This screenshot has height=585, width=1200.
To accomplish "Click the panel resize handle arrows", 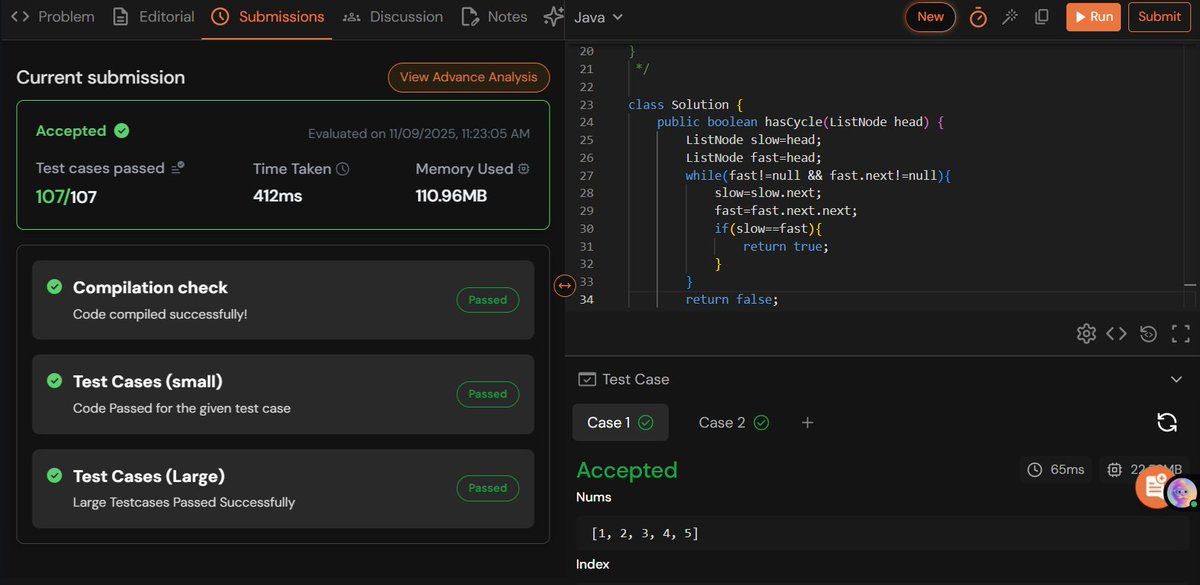I will [564, 286].
